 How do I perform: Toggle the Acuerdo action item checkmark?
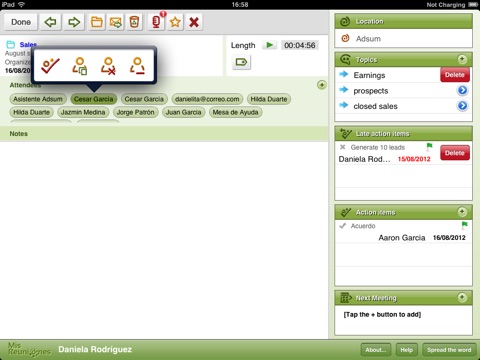pyautogui.click(x=342, y=226)
